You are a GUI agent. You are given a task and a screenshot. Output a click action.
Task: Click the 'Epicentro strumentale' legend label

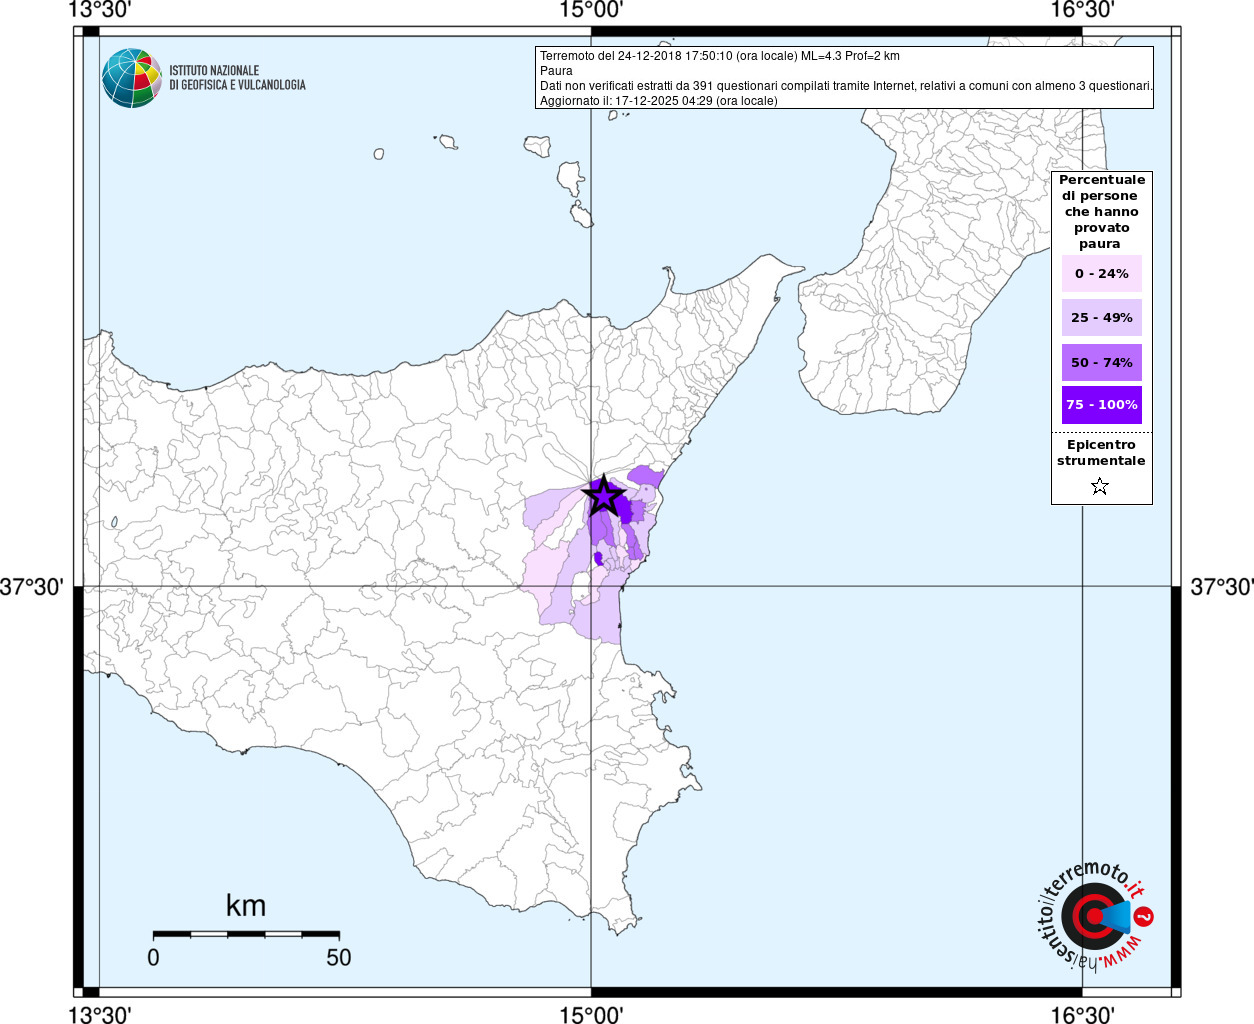(x=1101, y=453)
